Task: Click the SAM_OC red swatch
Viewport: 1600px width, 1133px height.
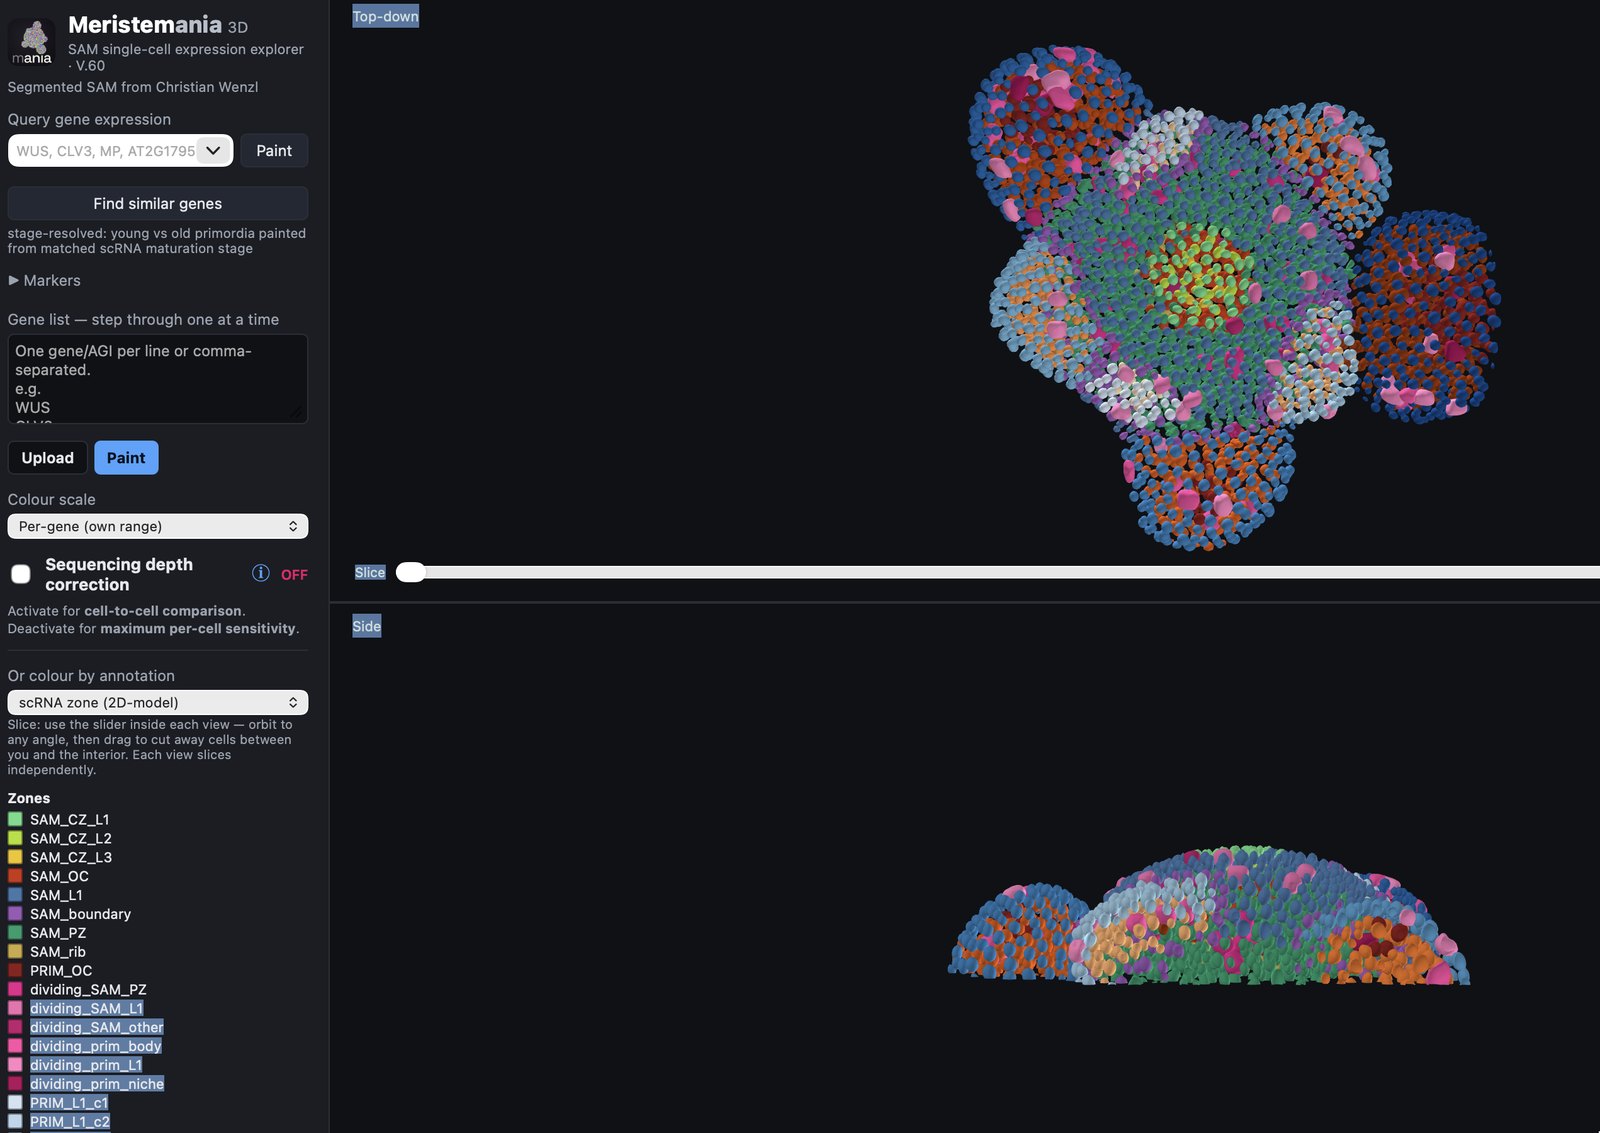Action: [x=15, y=876]
